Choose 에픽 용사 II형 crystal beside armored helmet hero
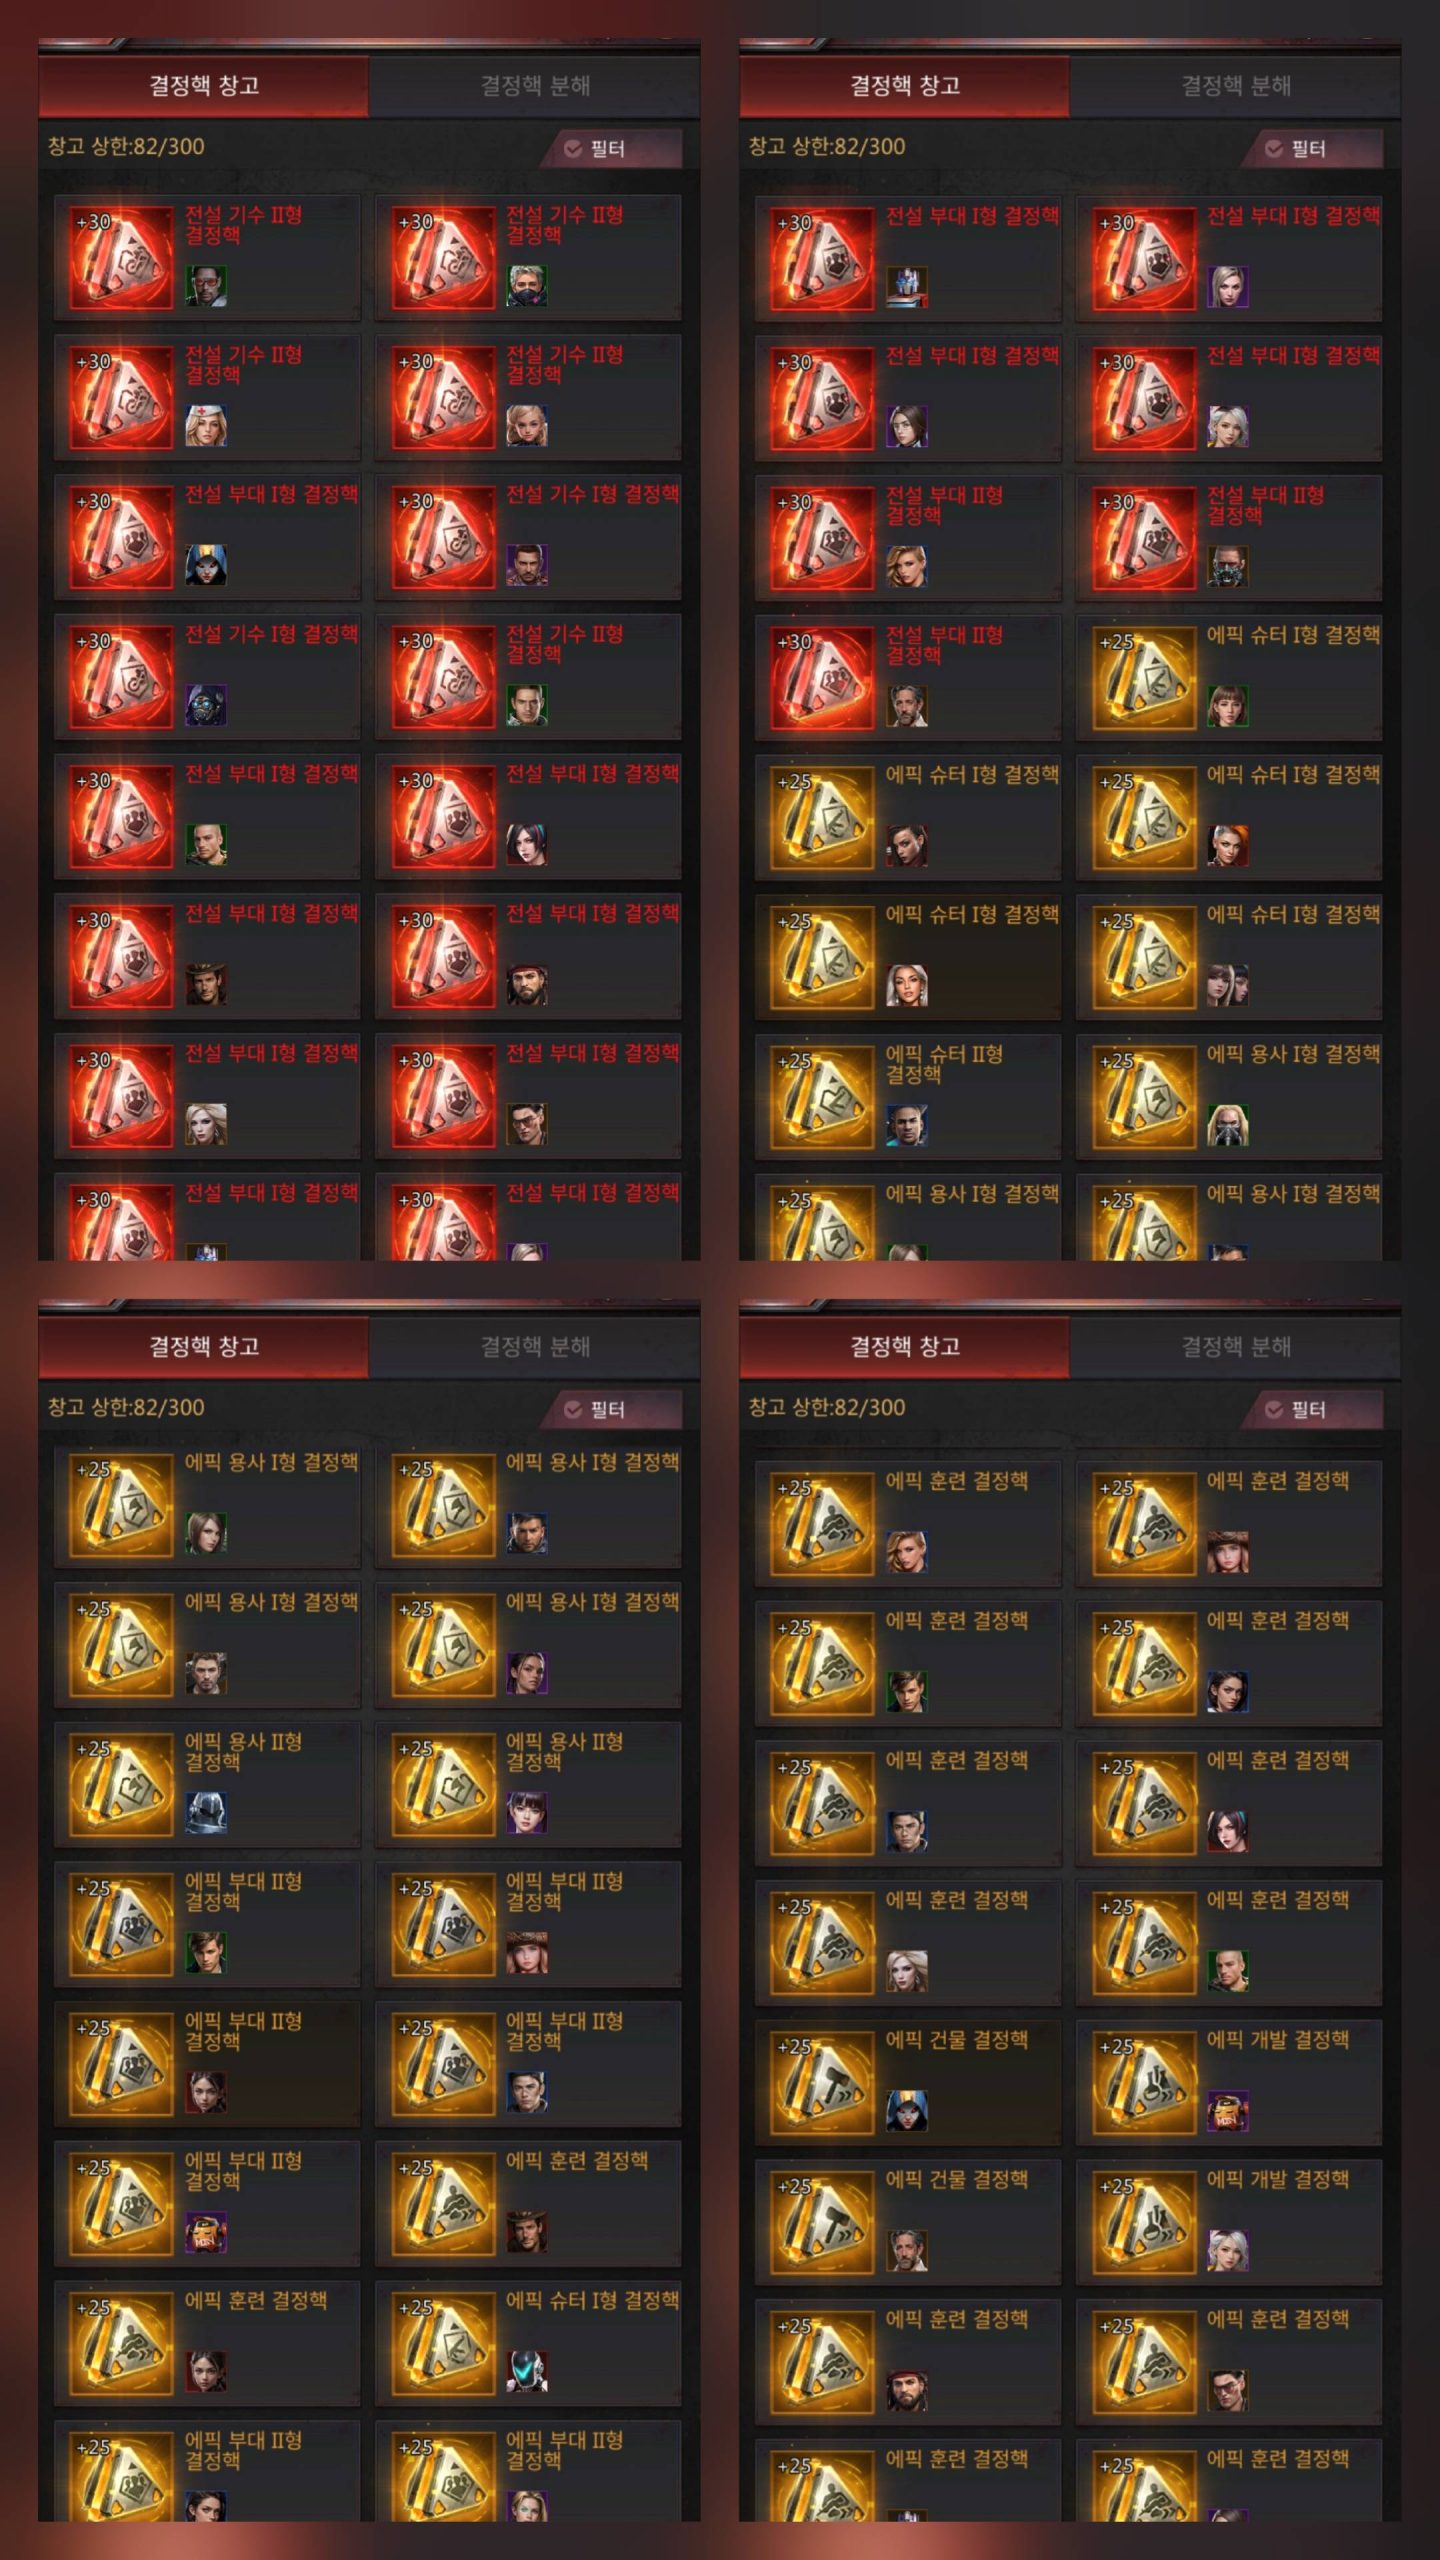 coord(121,1784)
